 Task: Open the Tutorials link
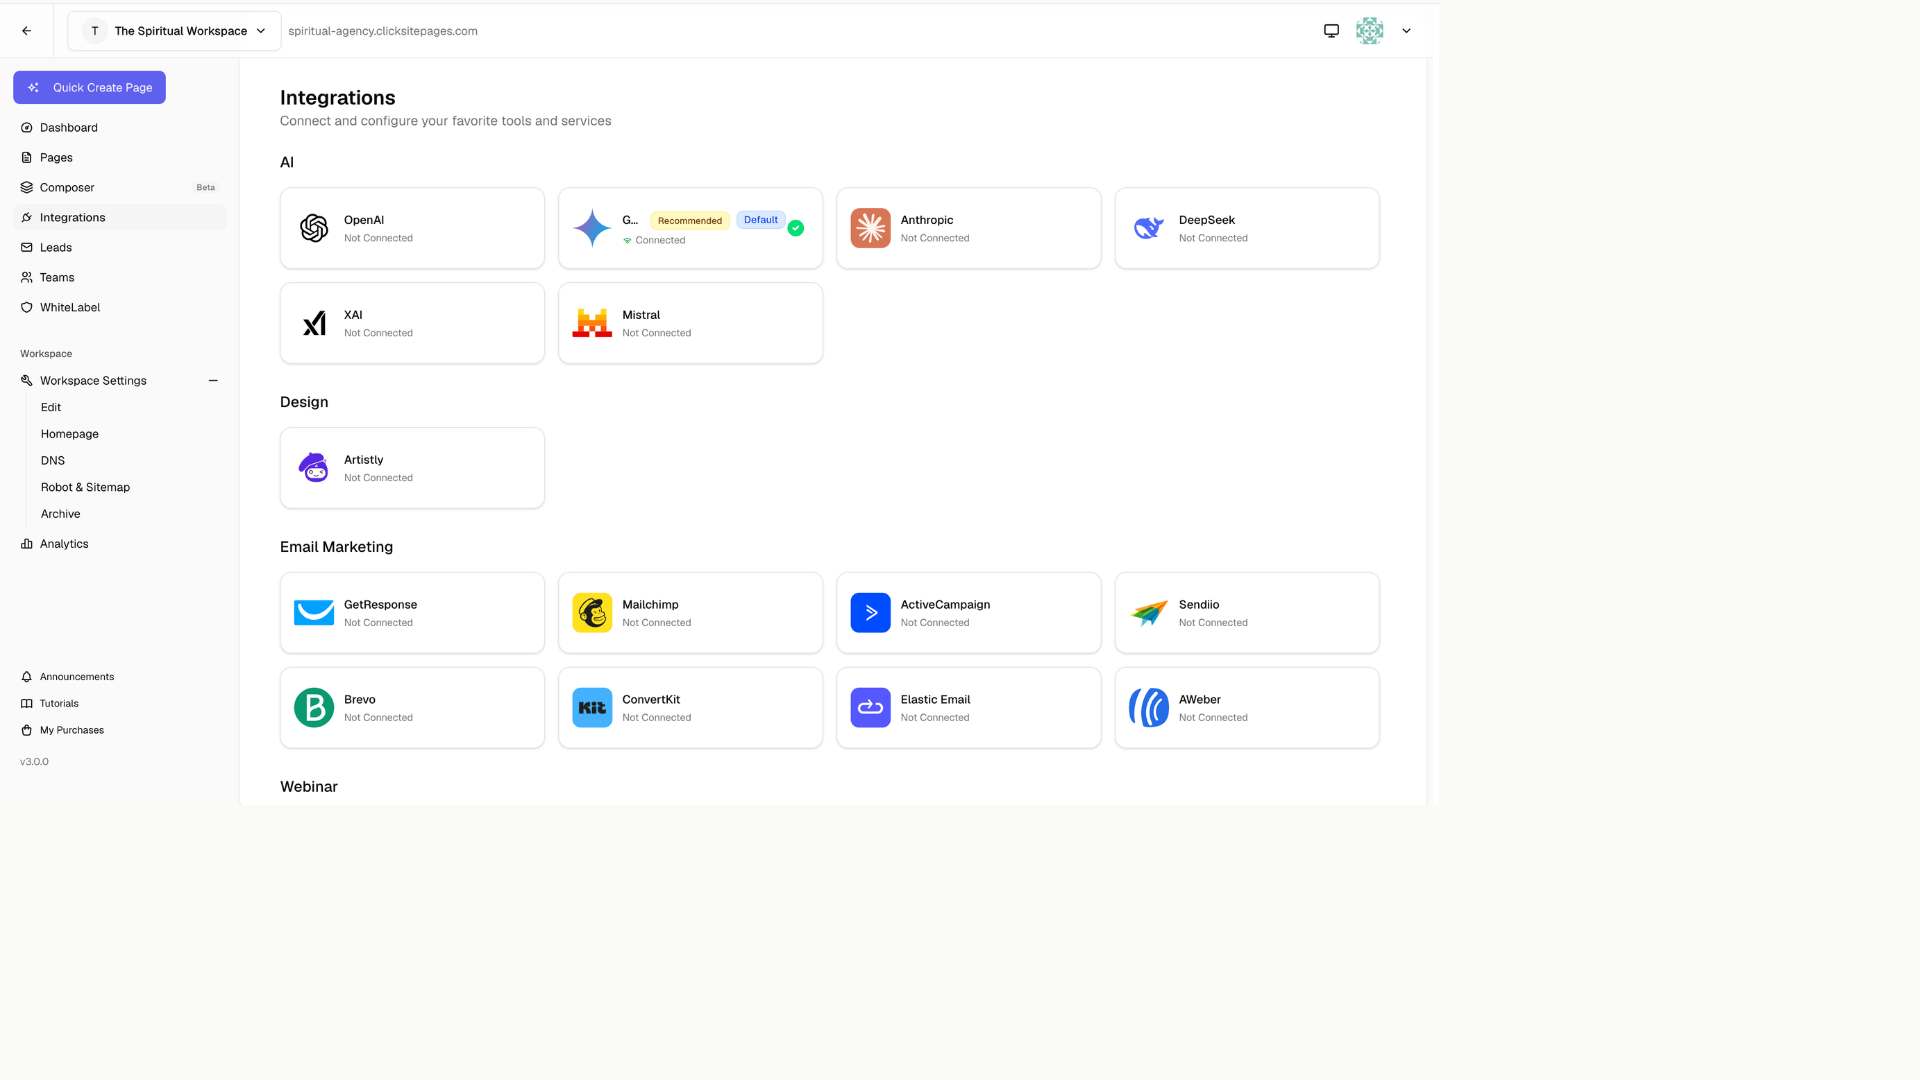pyautogui.click(x=59, y=704)
